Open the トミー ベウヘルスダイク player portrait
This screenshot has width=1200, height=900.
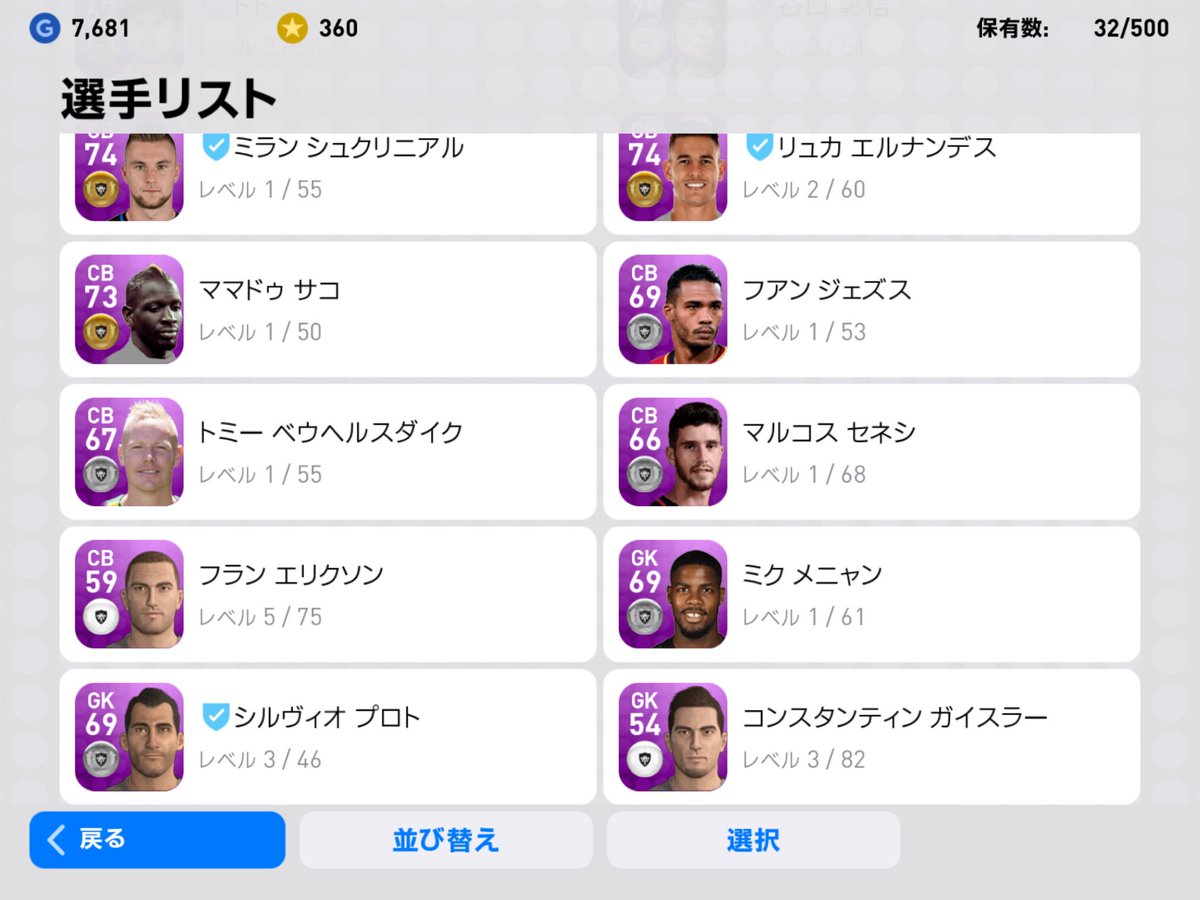click(x=129, y=452)
